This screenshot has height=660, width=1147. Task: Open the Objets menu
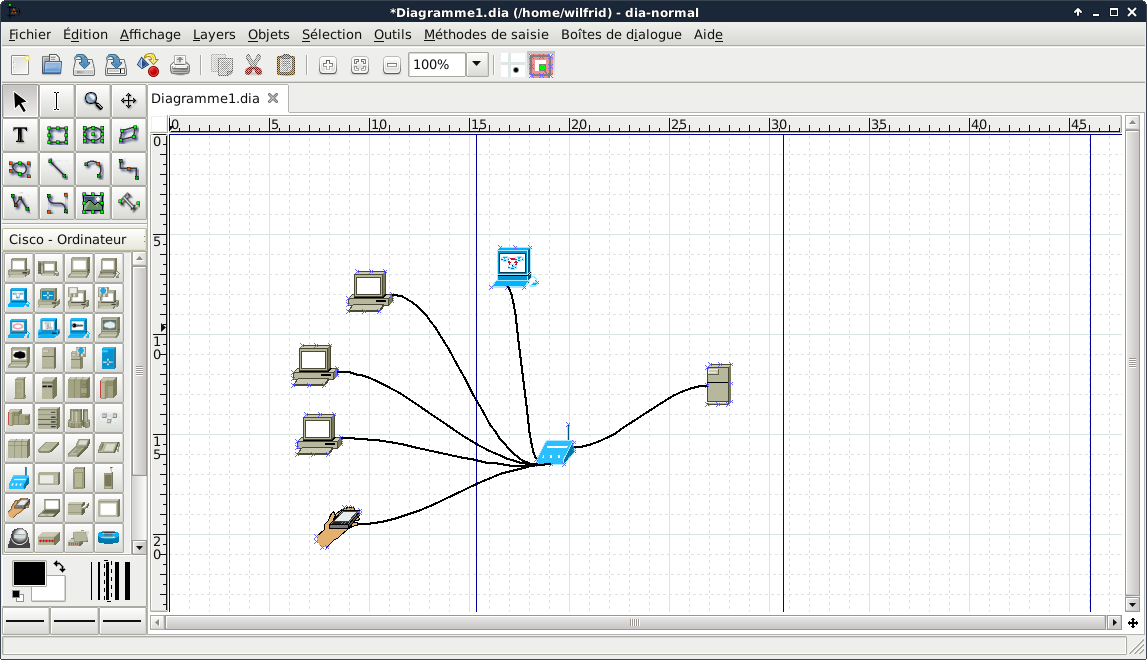click(x=268, y=34)
